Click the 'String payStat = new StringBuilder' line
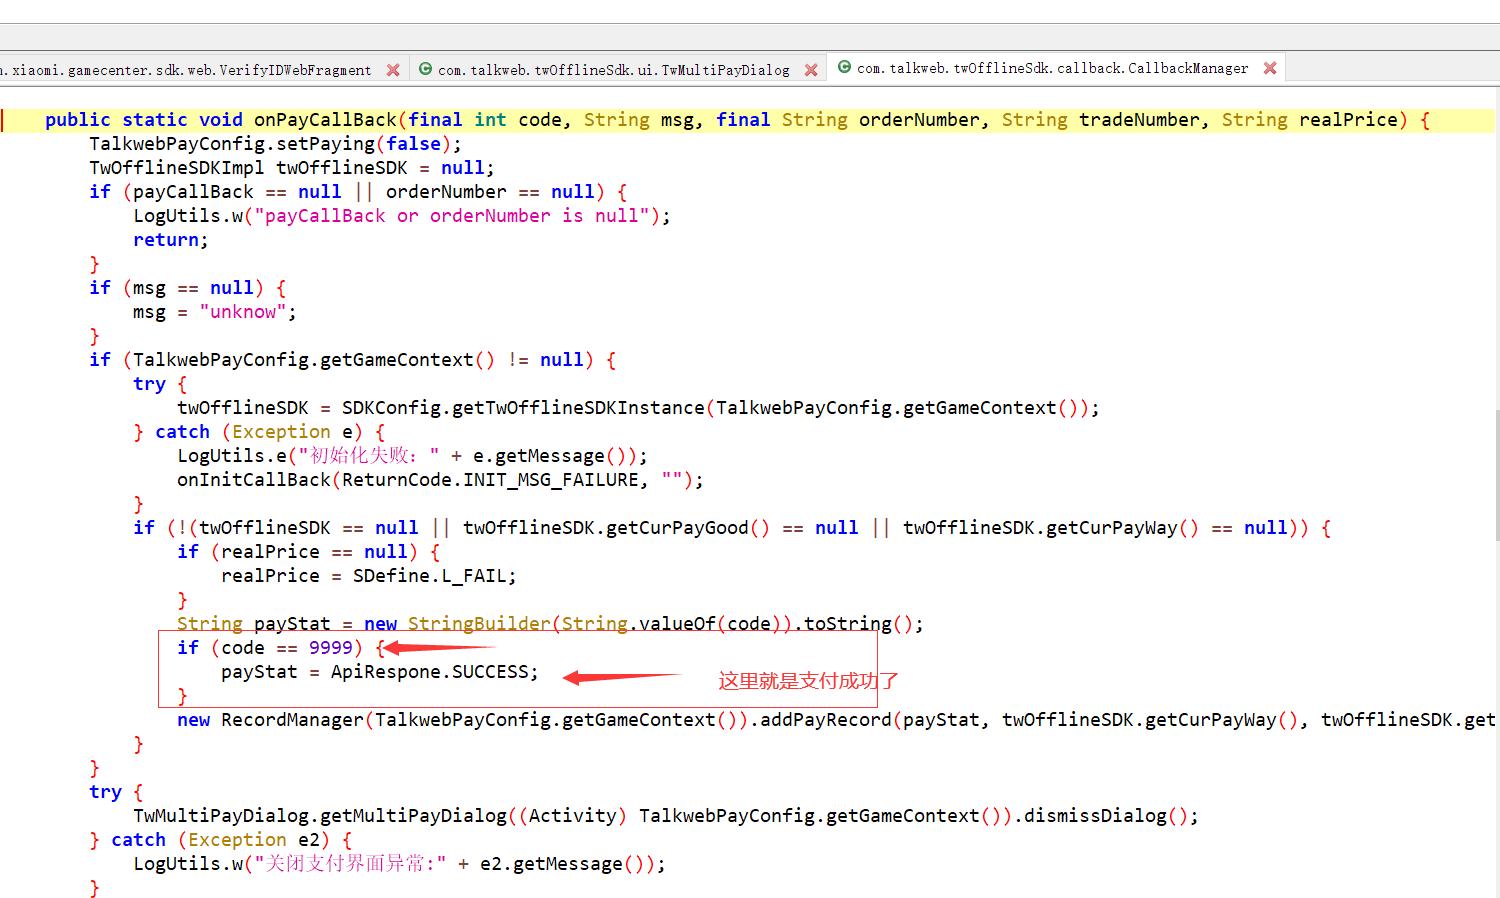 [x=550, y=624]
